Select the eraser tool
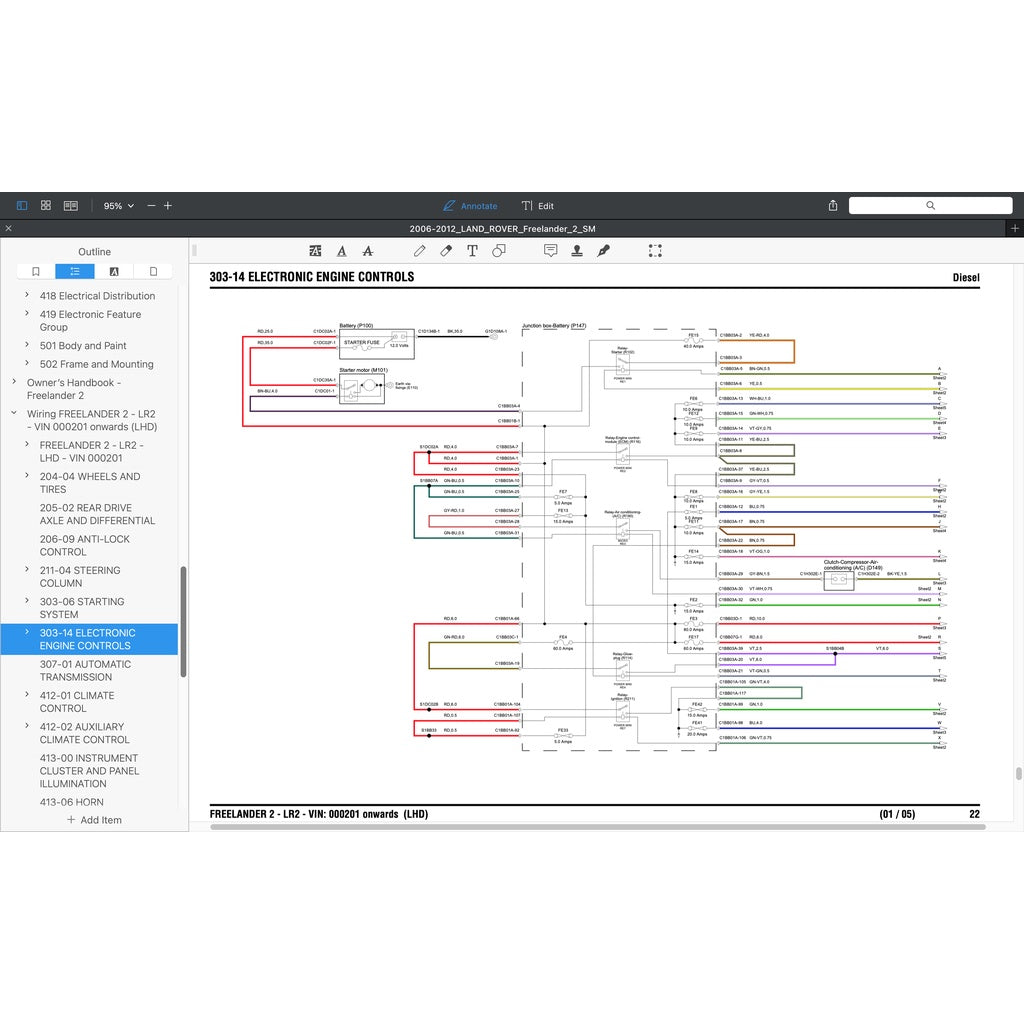The image size is (1024, 1024). click(446, 251)
